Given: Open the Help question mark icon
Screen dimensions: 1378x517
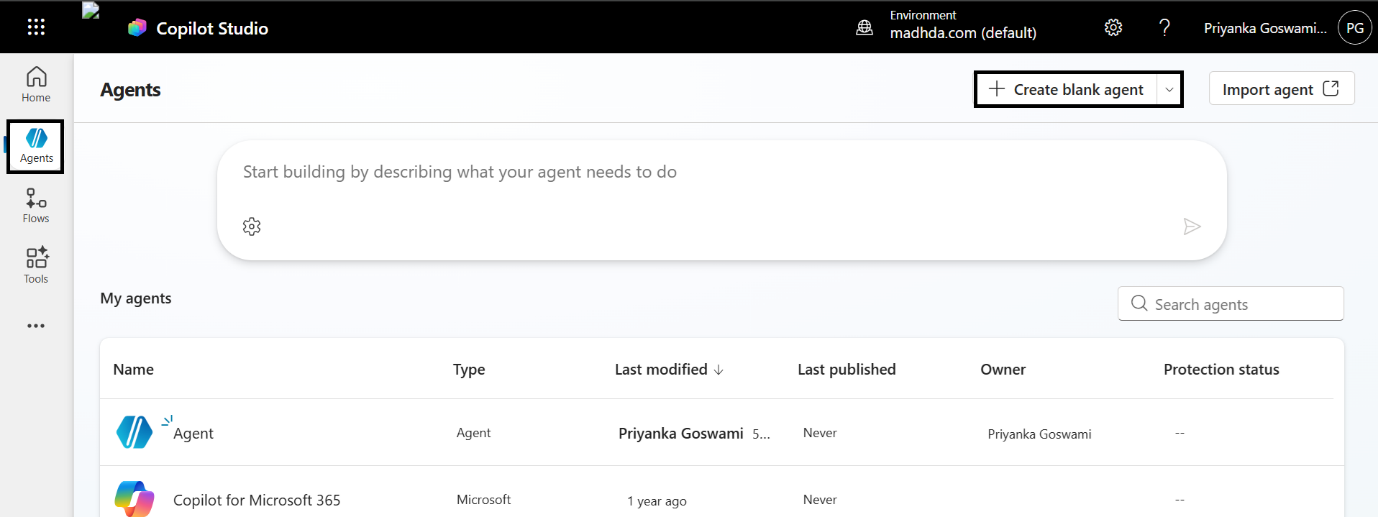Looking at the screenshot, I should click(1165, 27).
